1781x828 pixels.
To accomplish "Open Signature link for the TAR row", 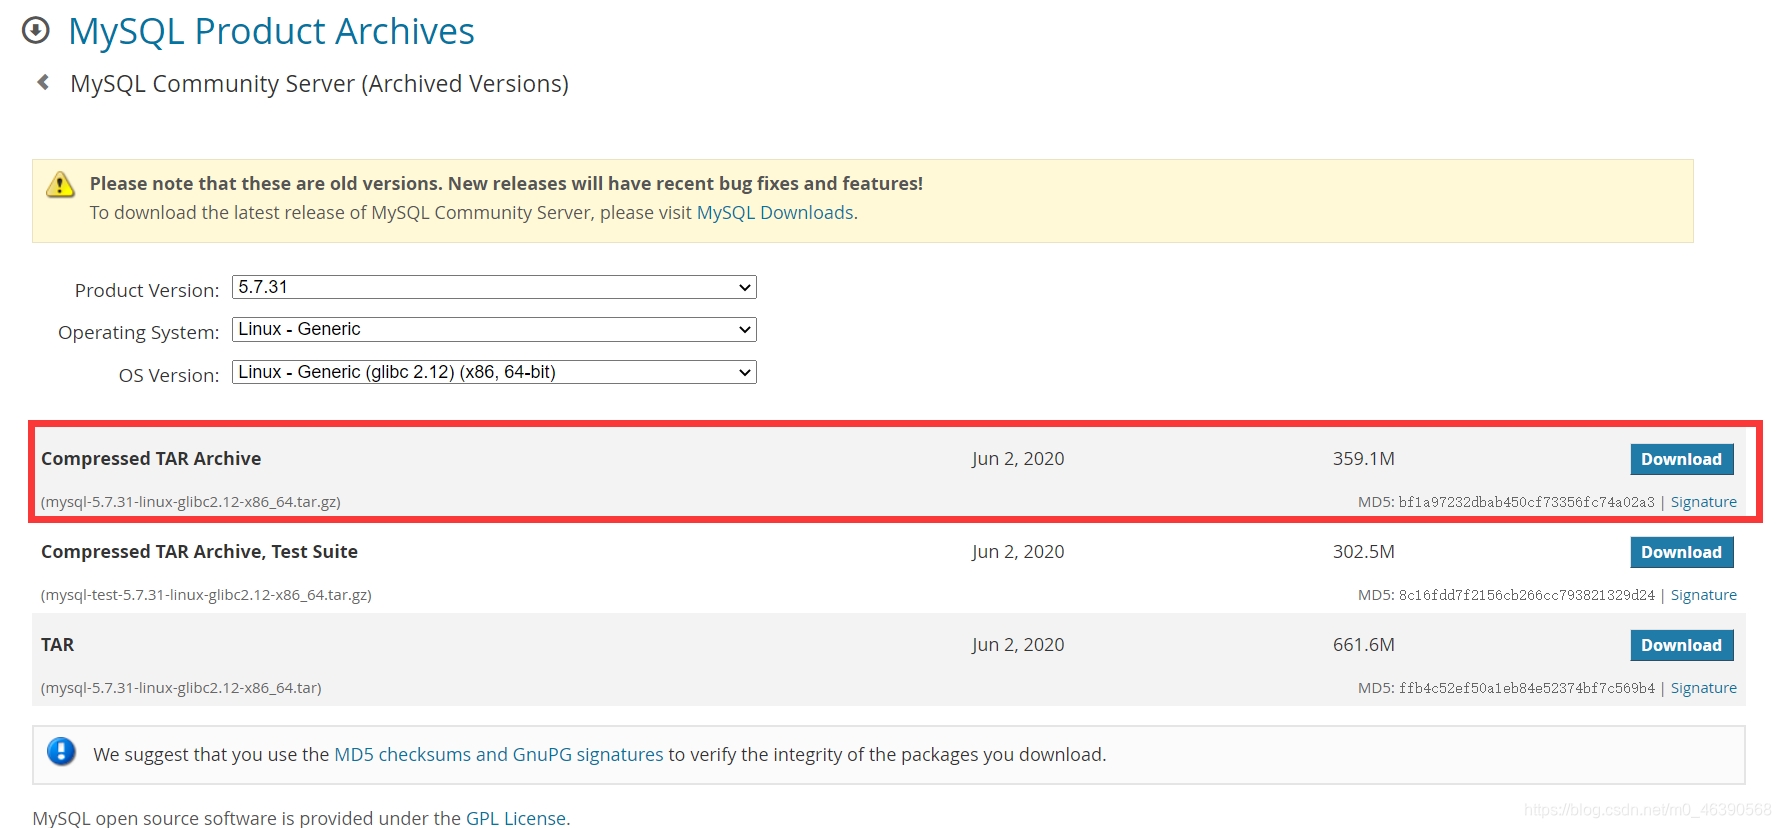I will (x=1703, y=688).
